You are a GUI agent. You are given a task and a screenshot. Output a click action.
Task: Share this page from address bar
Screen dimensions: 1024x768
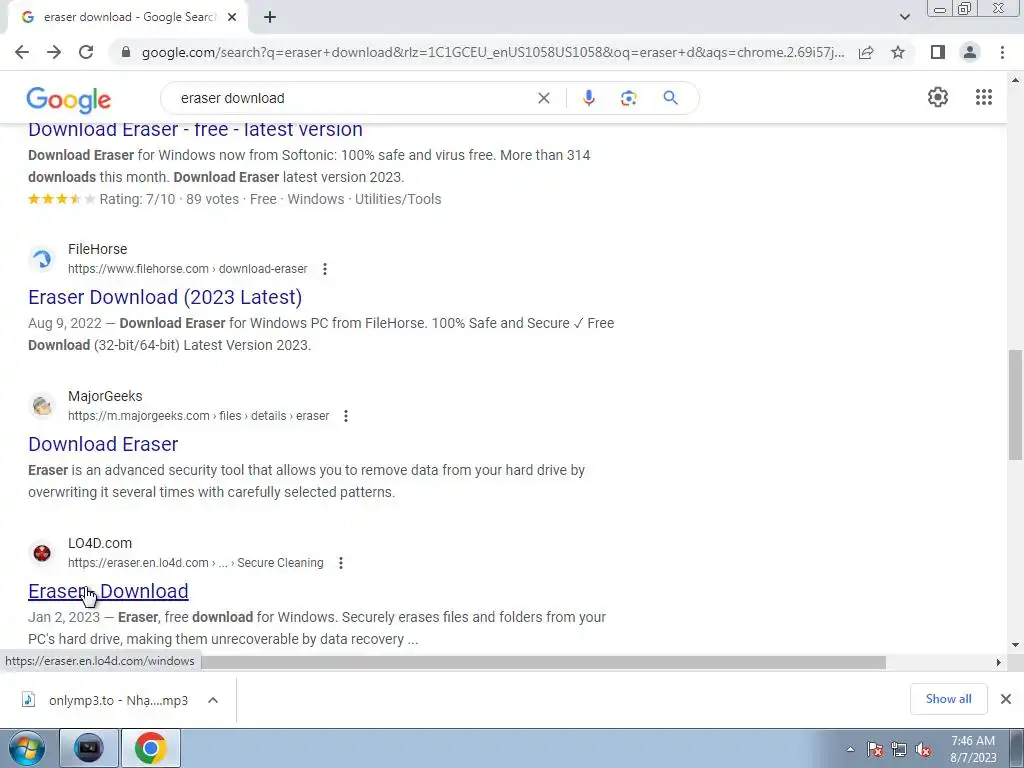[x=866, y=52]
